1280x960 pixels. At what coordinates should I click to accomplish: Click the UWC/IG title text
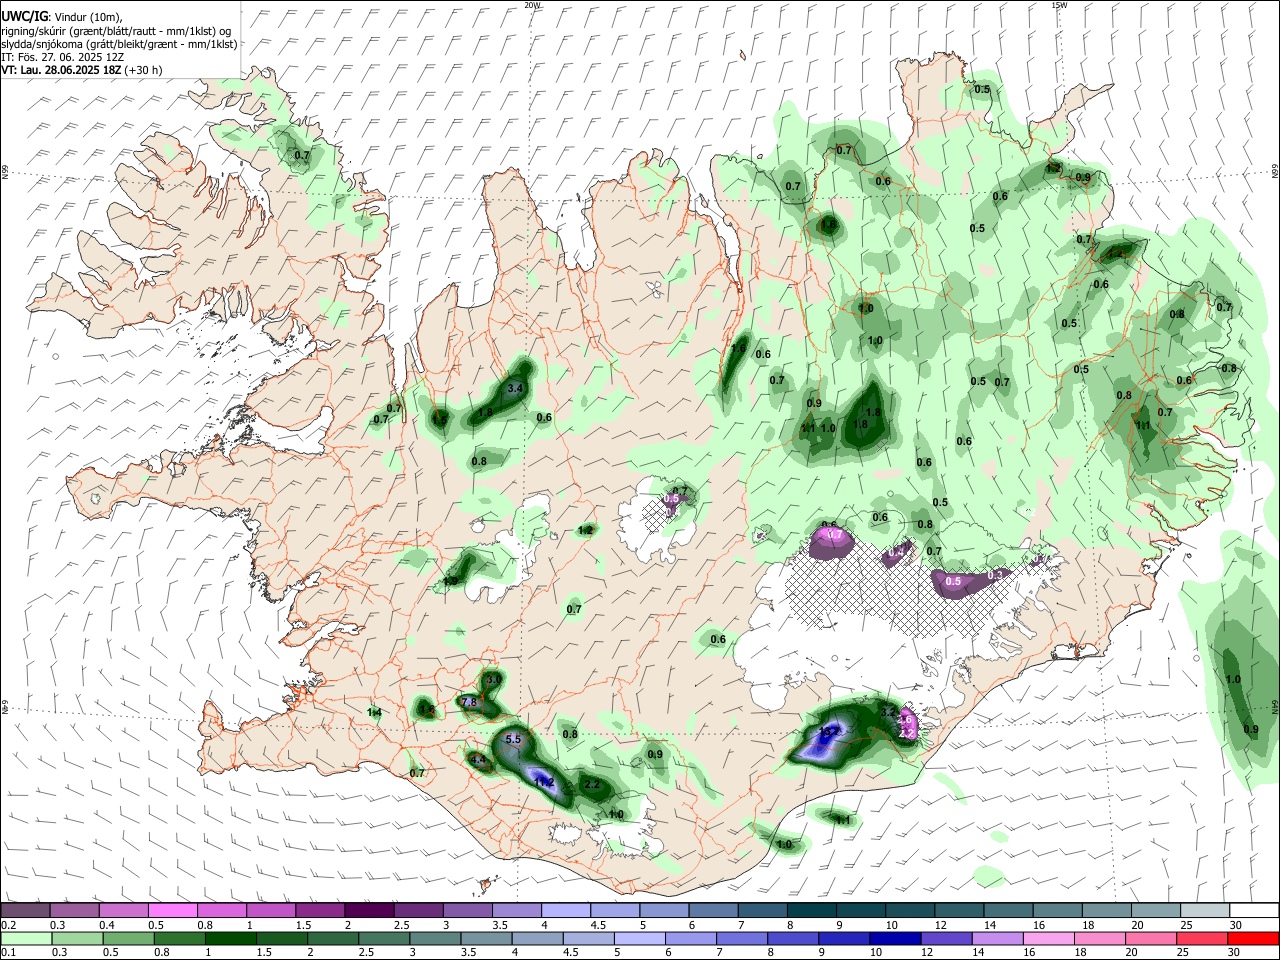24,17
